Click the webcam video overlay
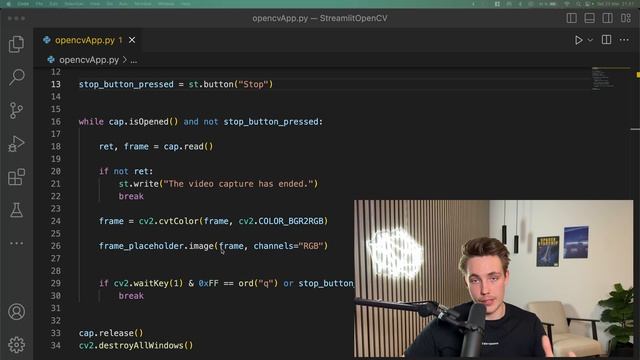 (x=493, y=279)
